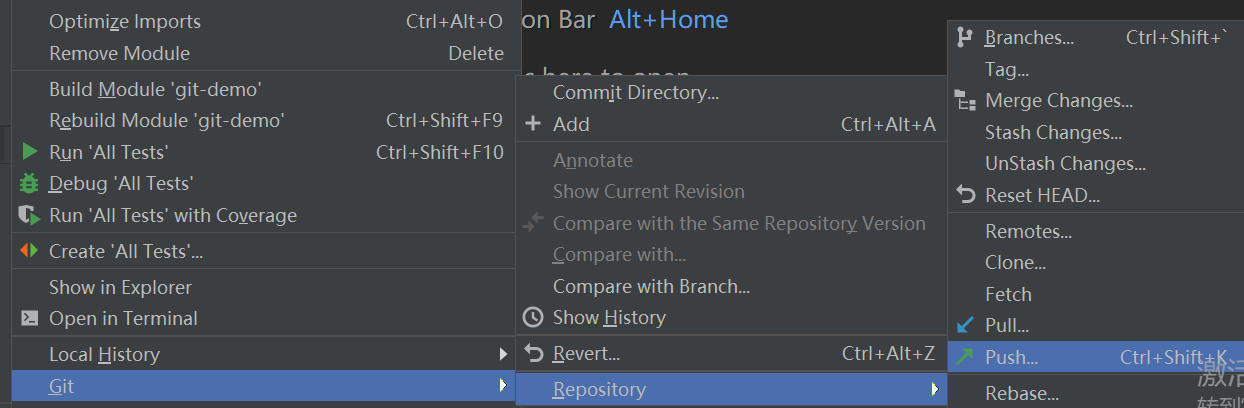Viewport: 1244px width, 408px height.
Task: Click the clock icon beside Show History
Action: (533, 317)
